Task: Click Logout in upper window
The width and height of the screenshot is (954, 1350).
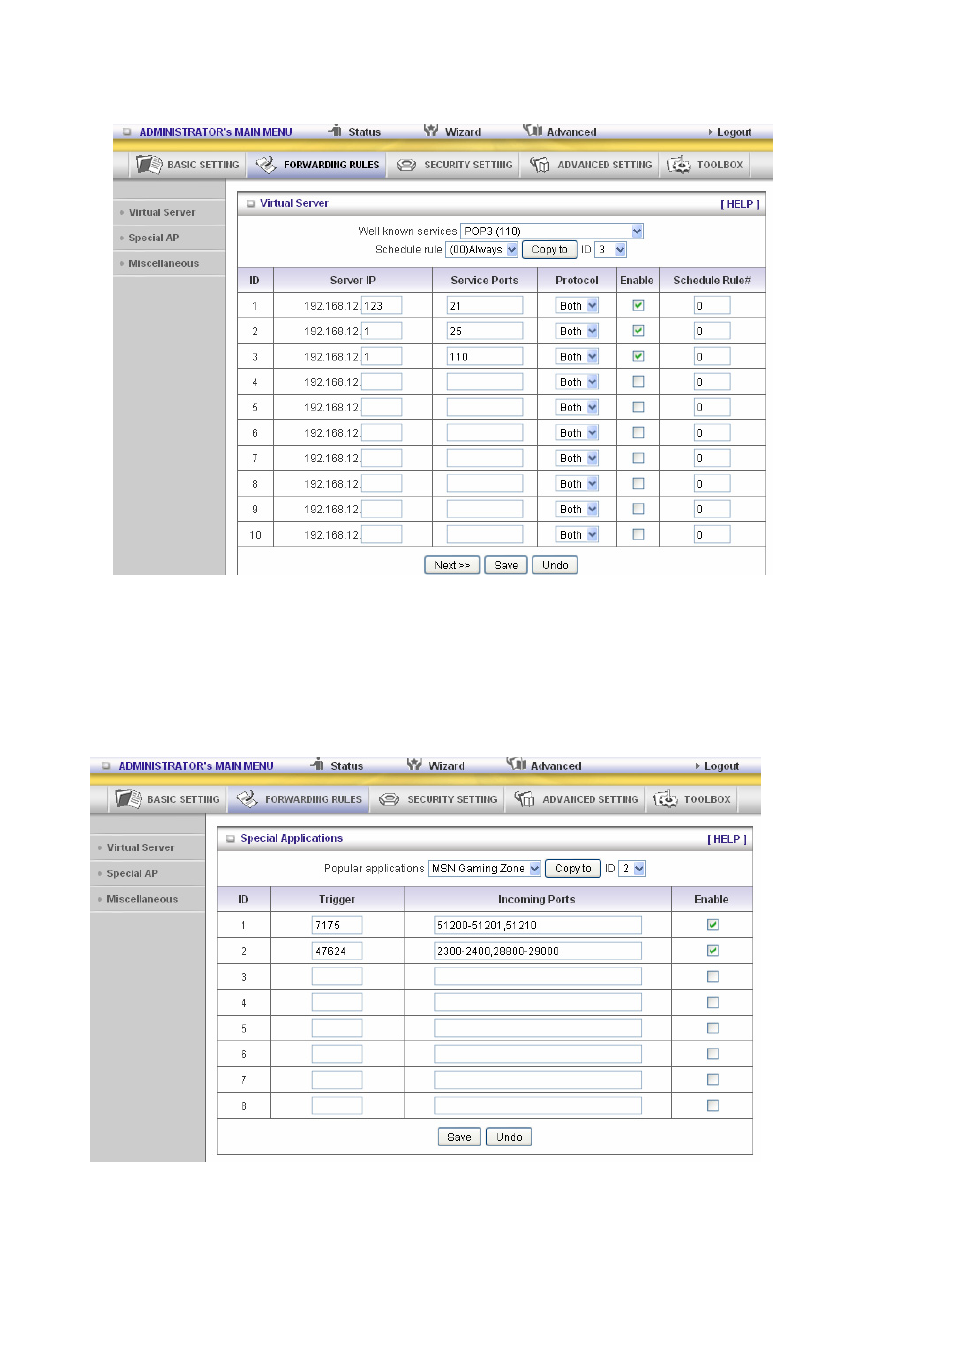Action: (x=734, y=132)
